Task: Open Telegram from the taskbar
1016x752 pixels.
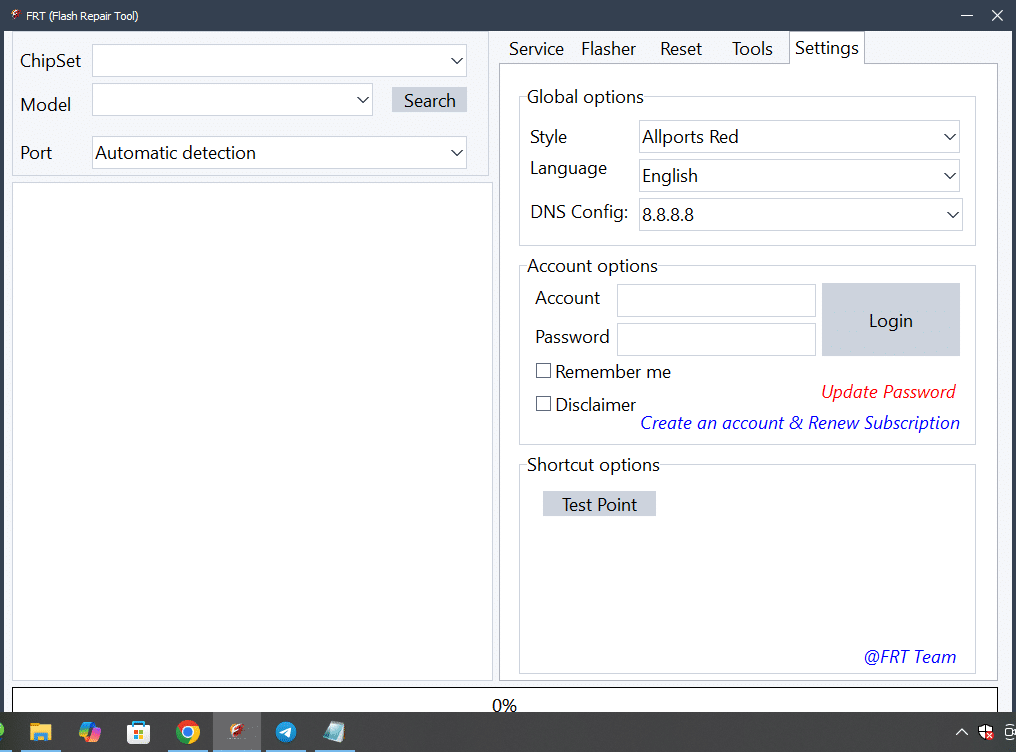Action: click(x=285, y=732)
